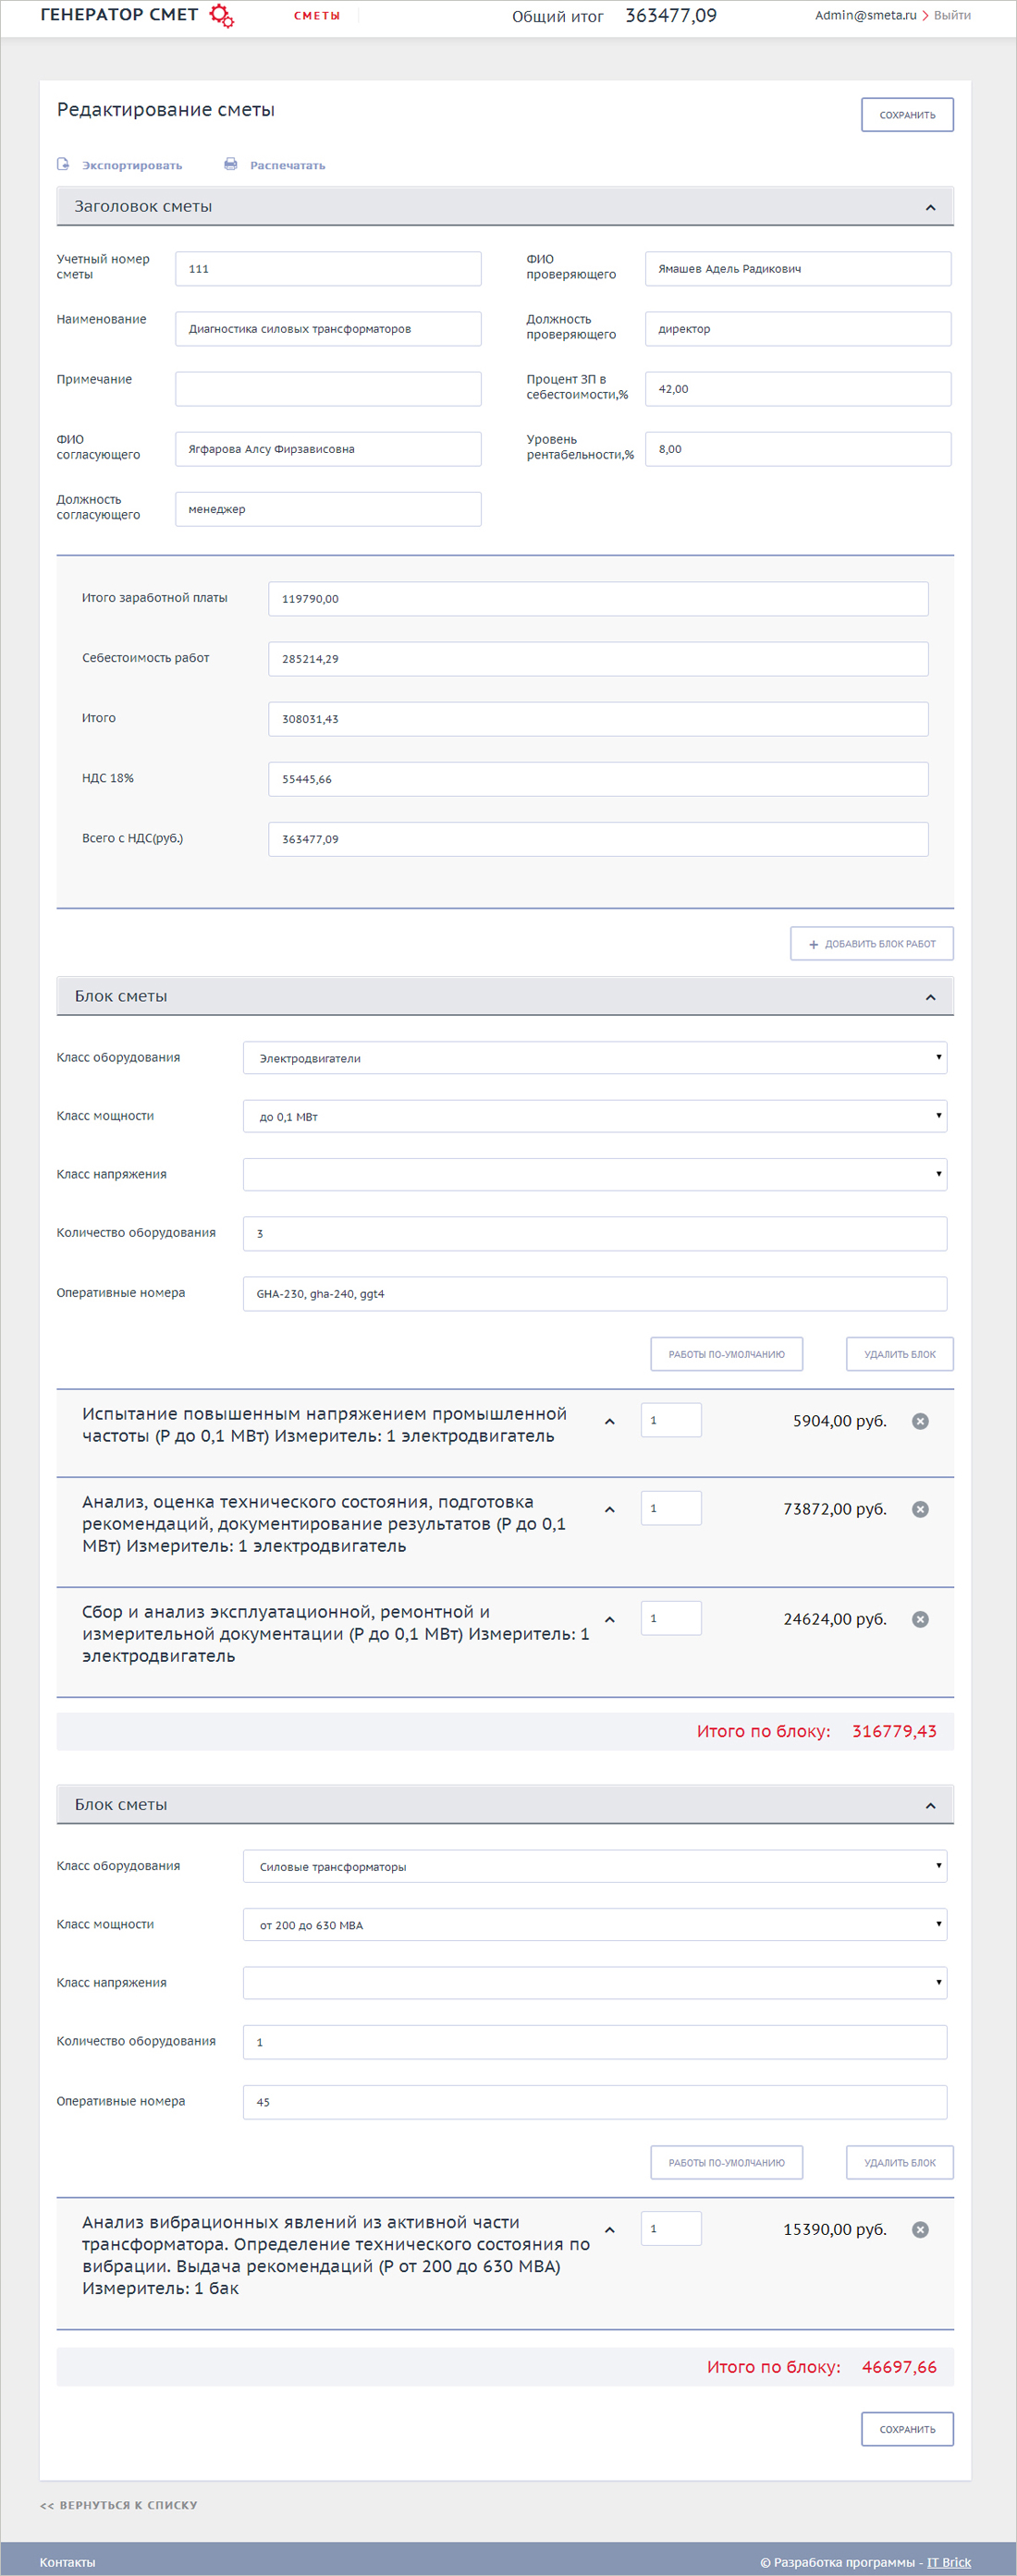
Task: Click the plus icon on Добавить блок работ
Action: pyautogui.click(x=813, y=944)
